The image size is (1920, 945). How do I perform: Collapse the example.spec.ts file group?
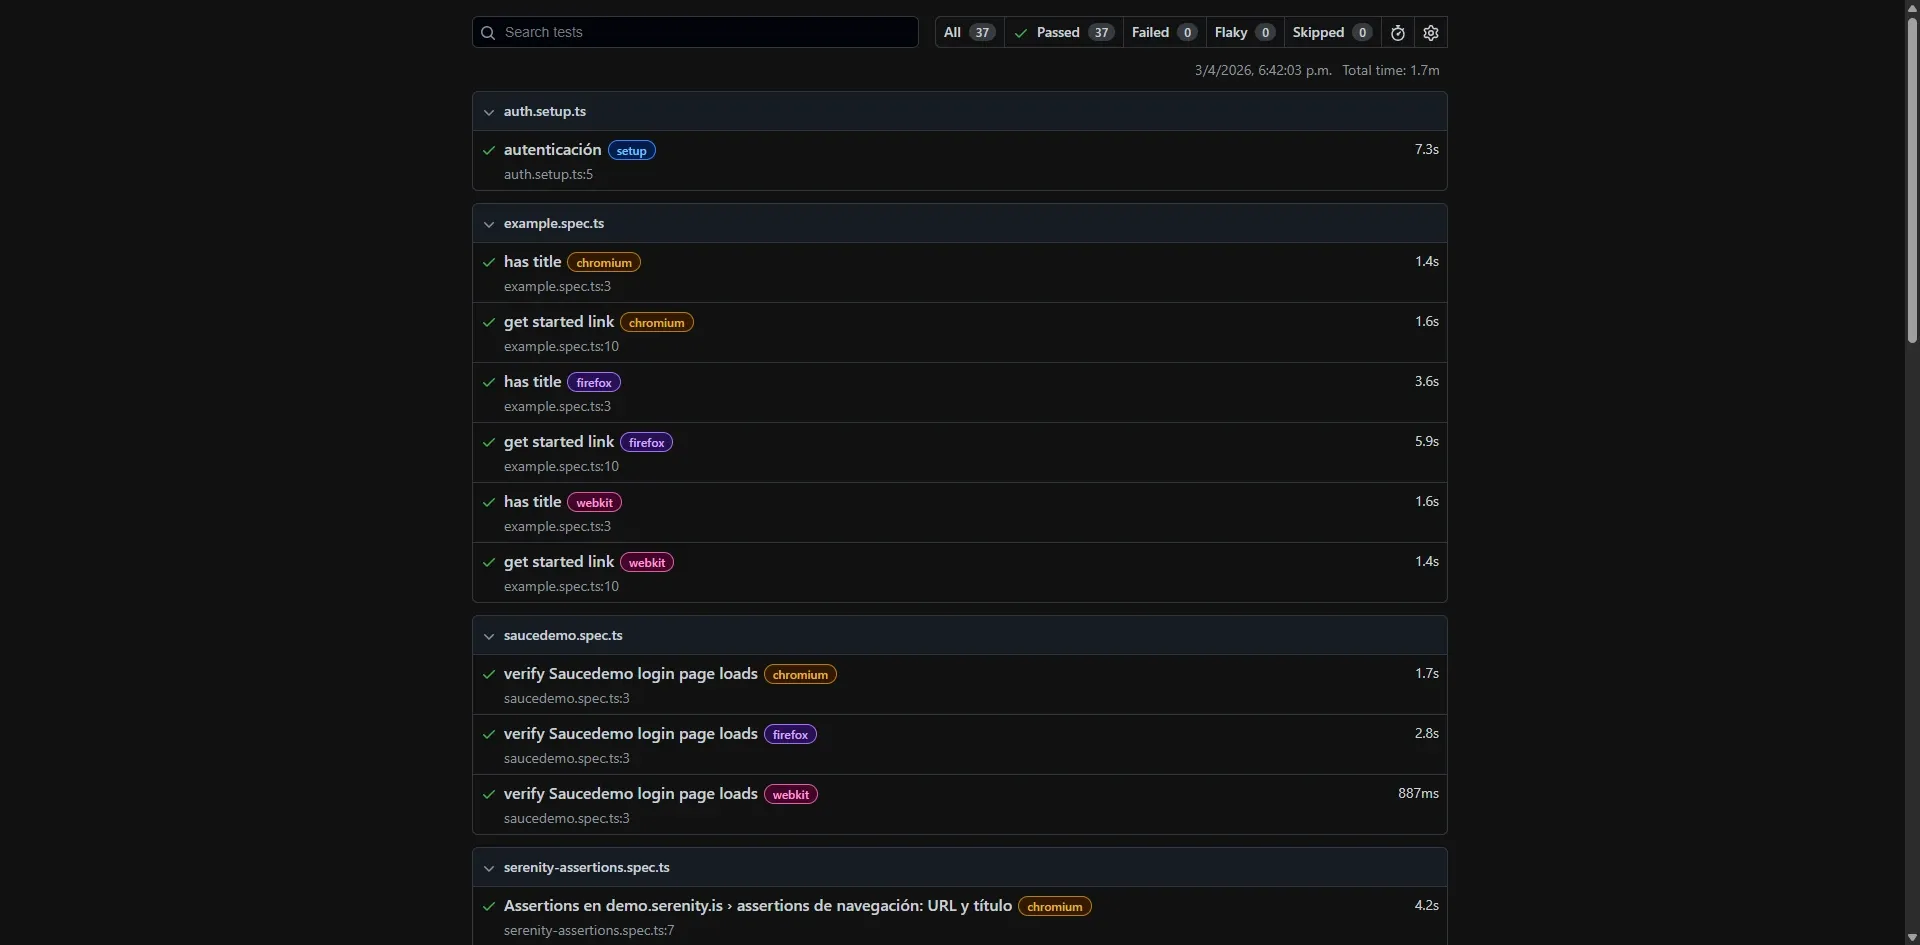489,224
